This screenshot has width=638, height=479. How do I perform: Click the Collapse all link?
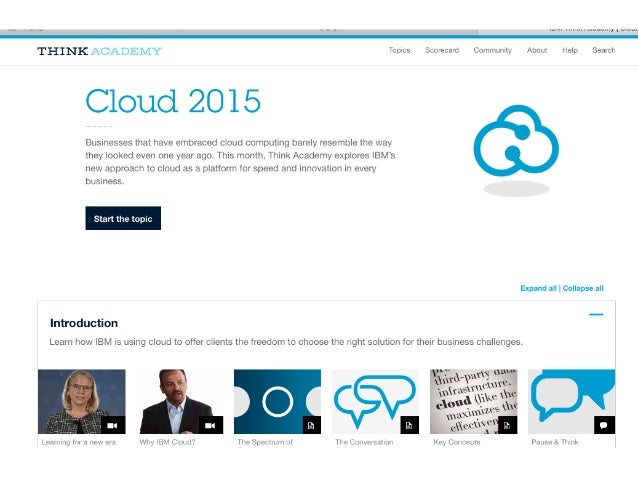tap(583, 288)
